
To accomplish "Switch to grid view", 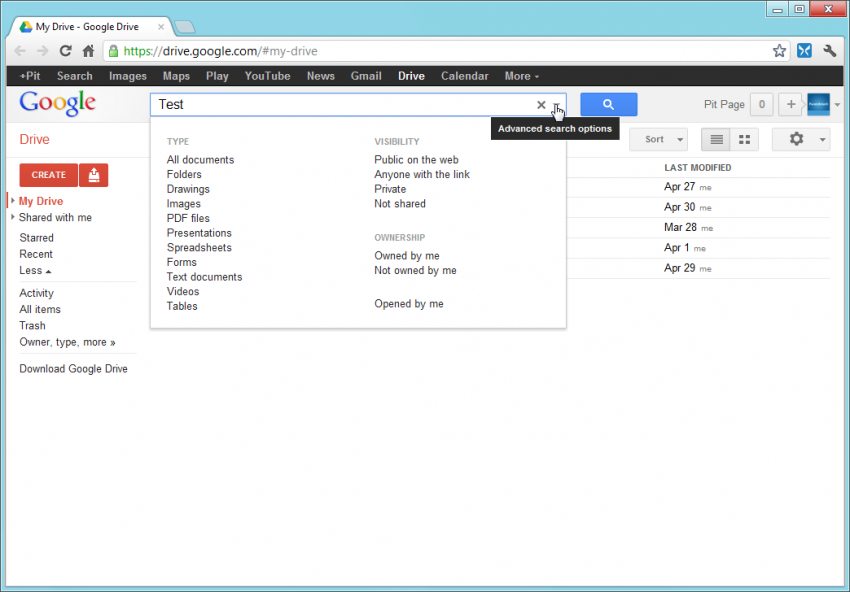I will [x=745, y=140].
